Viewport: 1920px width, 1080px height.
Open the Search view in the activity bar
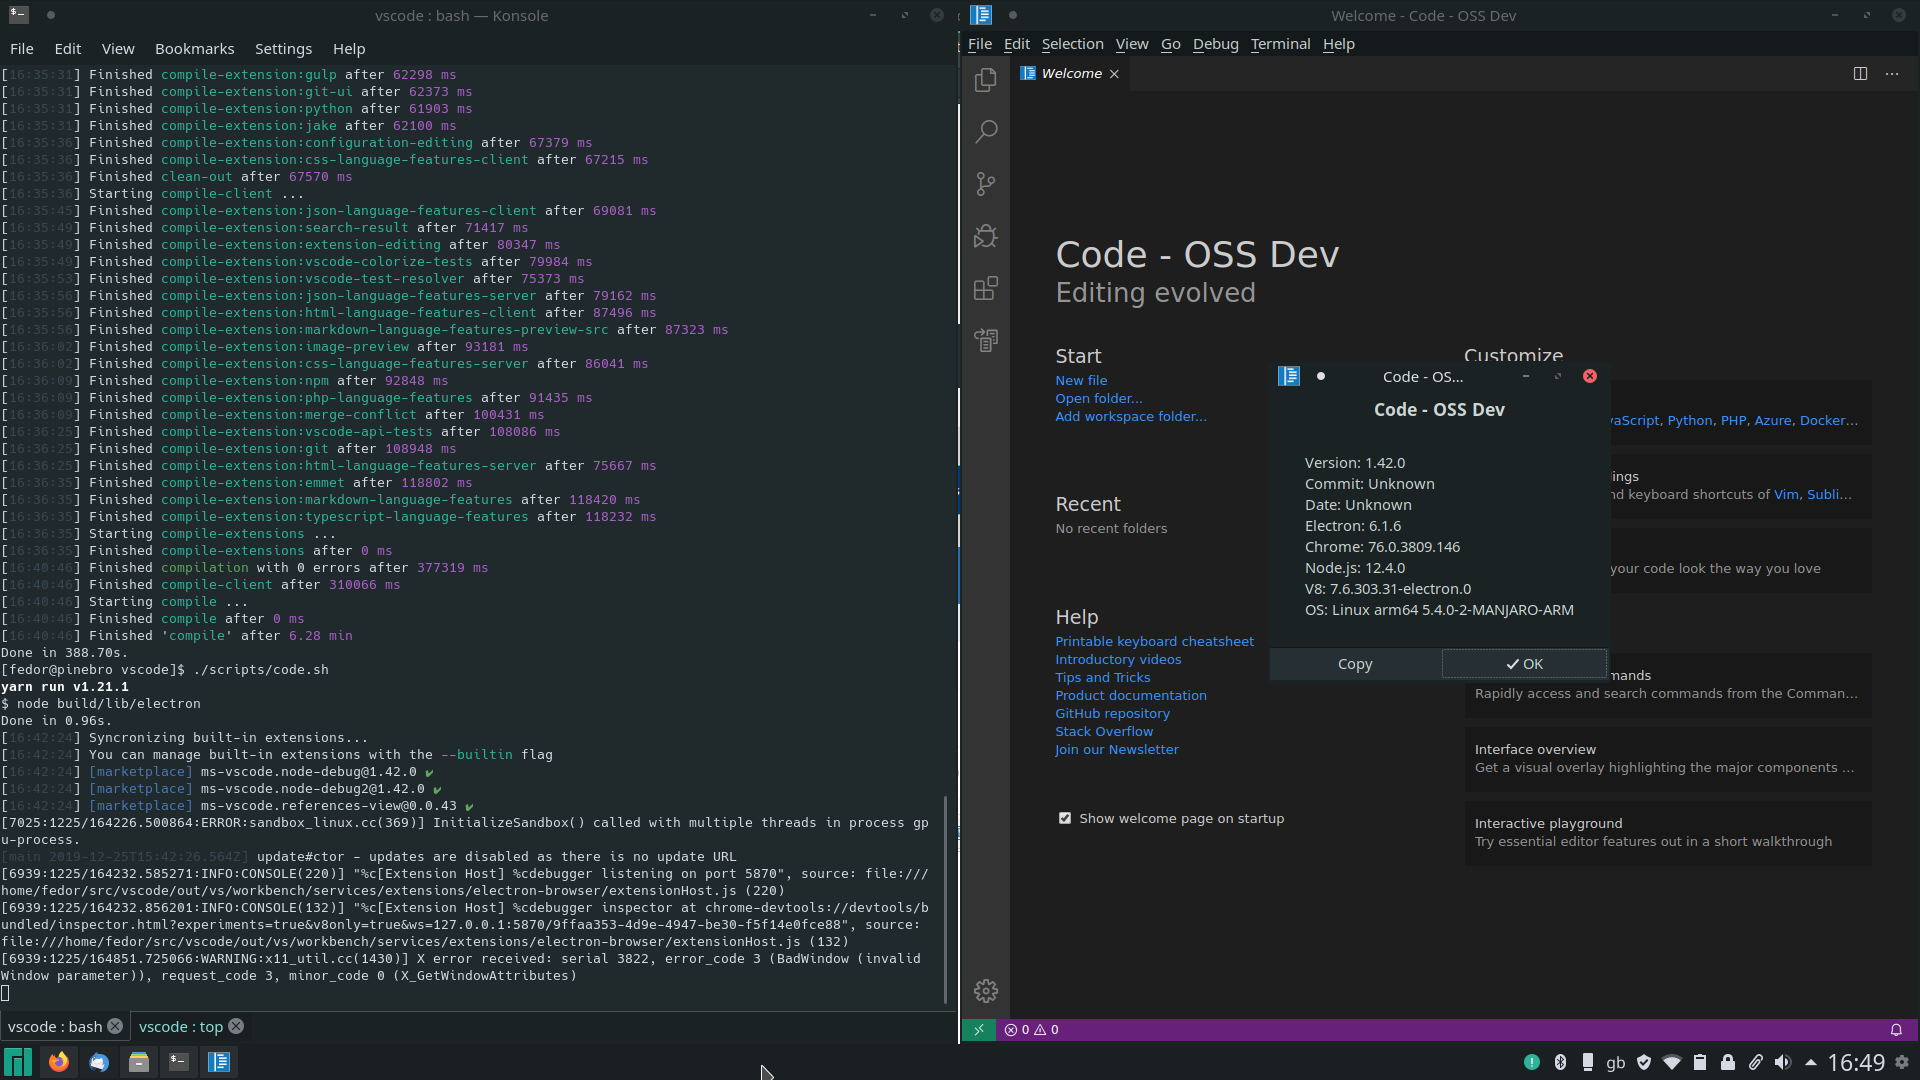(985, 132)
